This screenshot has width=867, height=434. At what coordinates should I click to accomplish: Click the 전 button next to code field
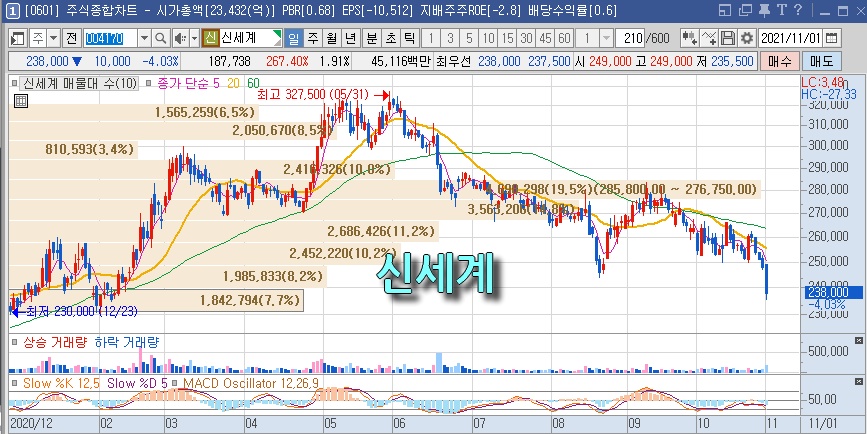[x=71, y=38]
